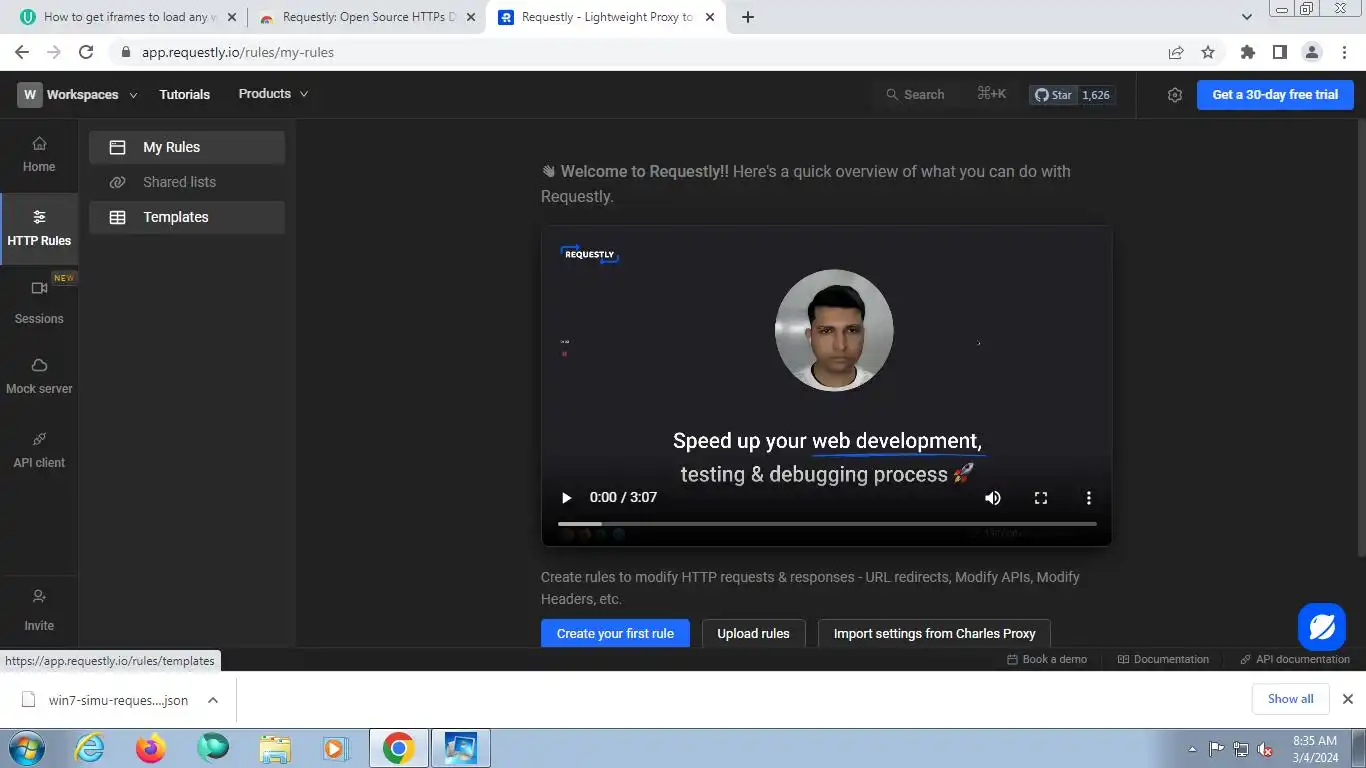Toggle the browser side panel
1366x768 pixels.
[1279, 52]
